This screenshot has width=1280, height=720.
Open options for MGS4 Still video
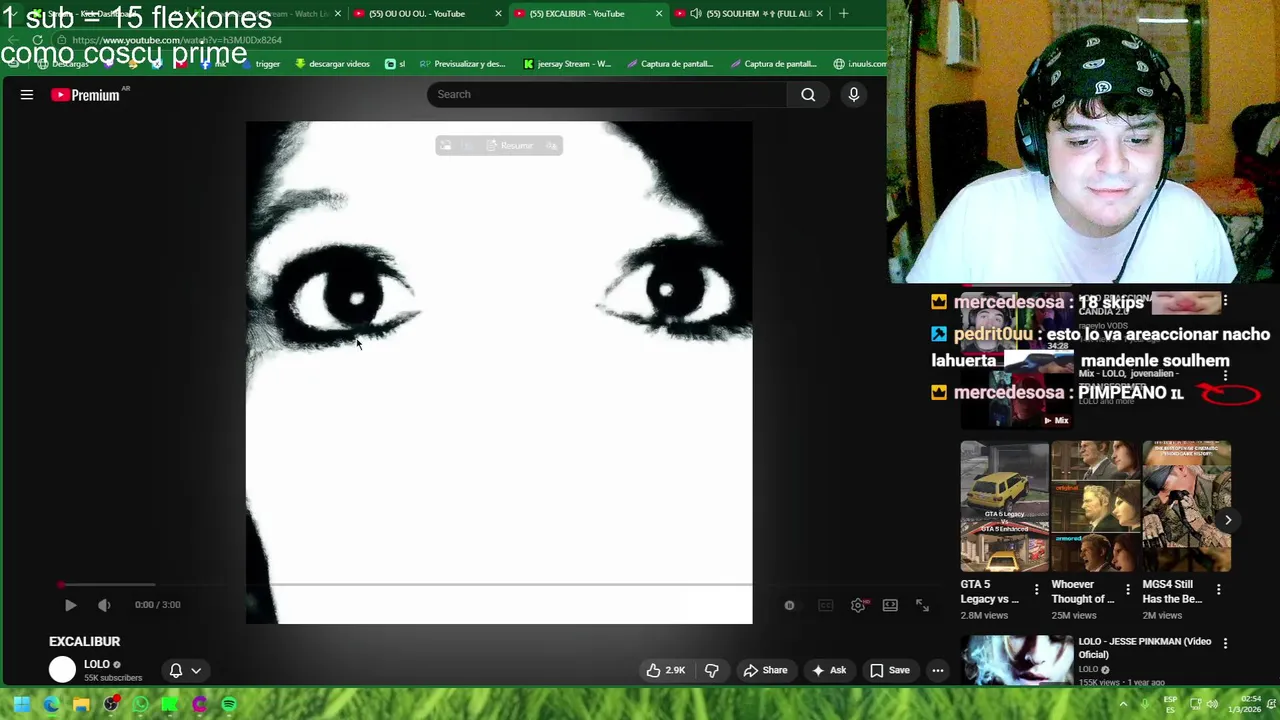tap(1218, 590)
